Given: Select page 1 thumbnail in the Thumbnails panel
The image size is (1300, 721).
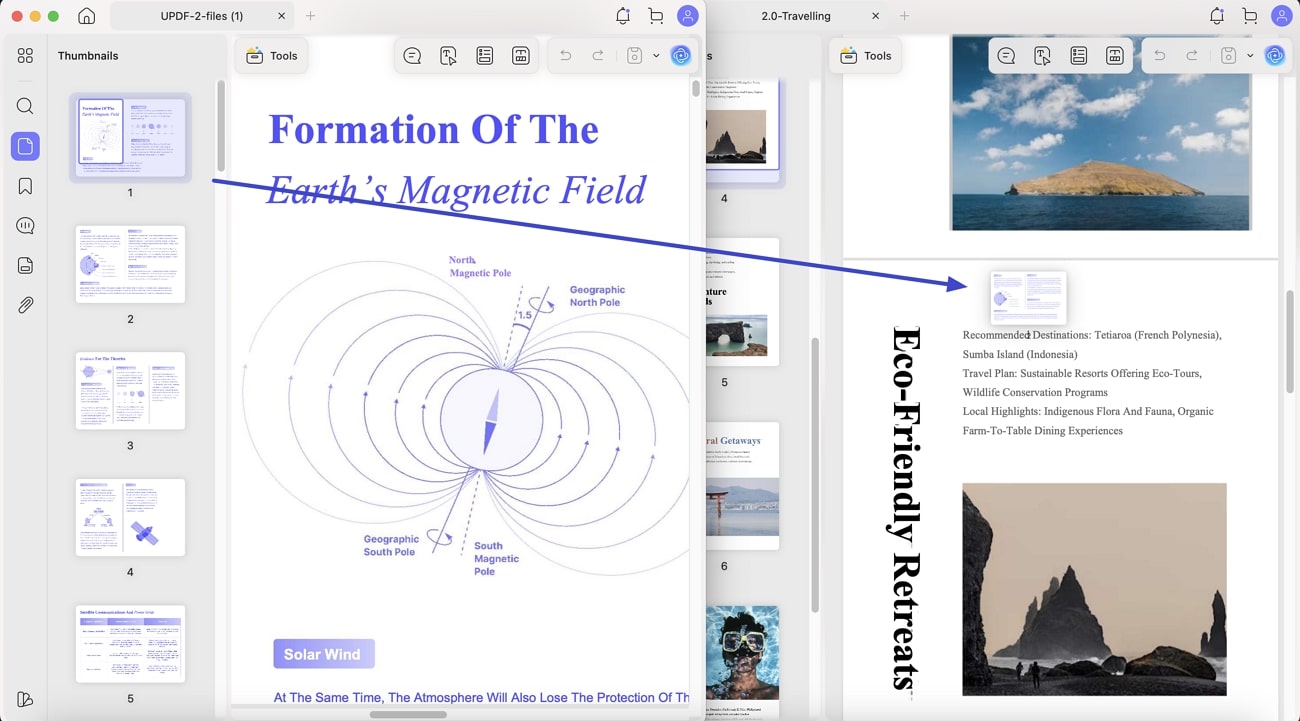Looking at the screenshot, I should point(130,137).
